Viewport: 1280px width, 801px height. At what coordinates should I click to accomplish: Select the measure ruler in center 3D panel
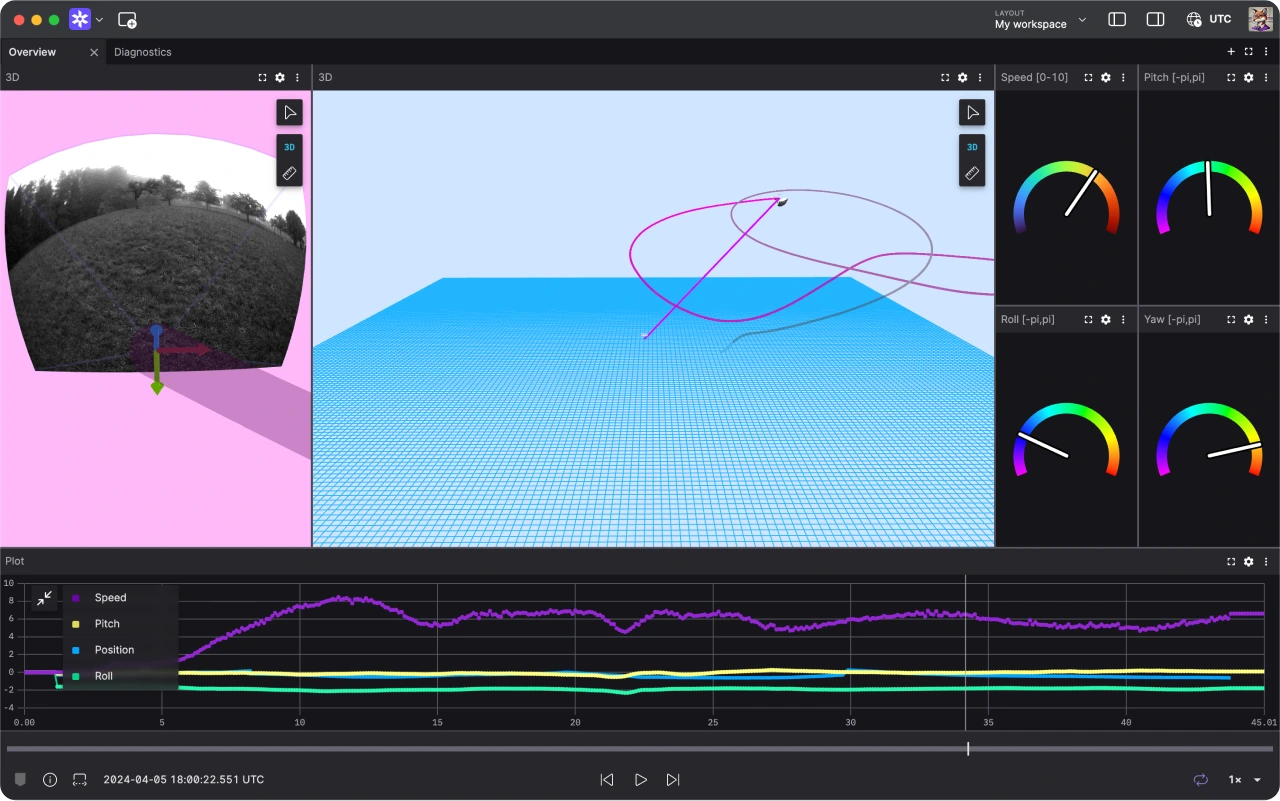coord(972,173)
